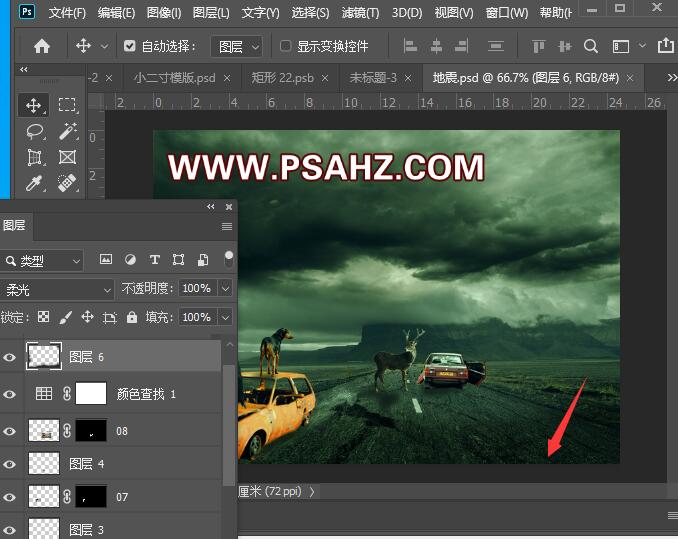Toggle visibility of layer 07
Screen dimensions: 678x539
(10, 498)
